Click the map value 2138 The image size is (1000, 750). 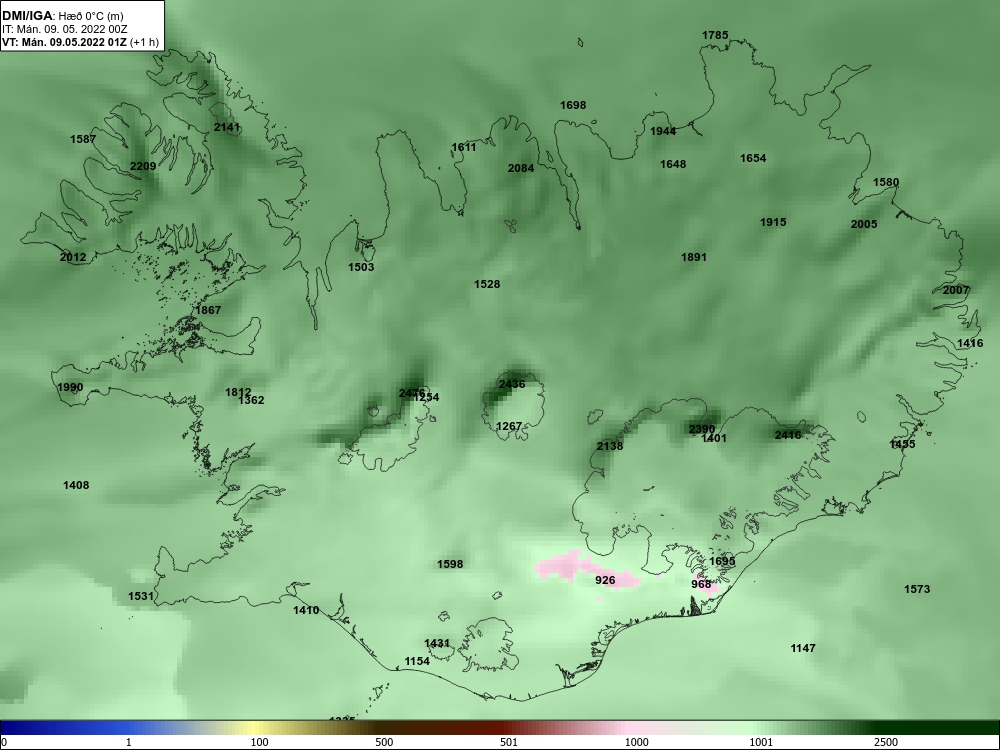[x=610, y=446]
